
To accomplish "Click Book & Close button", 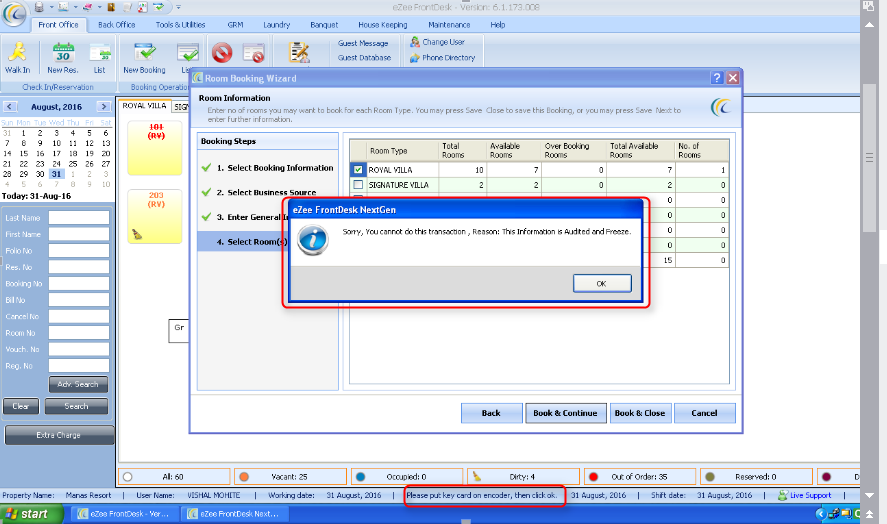I will 640,413.
